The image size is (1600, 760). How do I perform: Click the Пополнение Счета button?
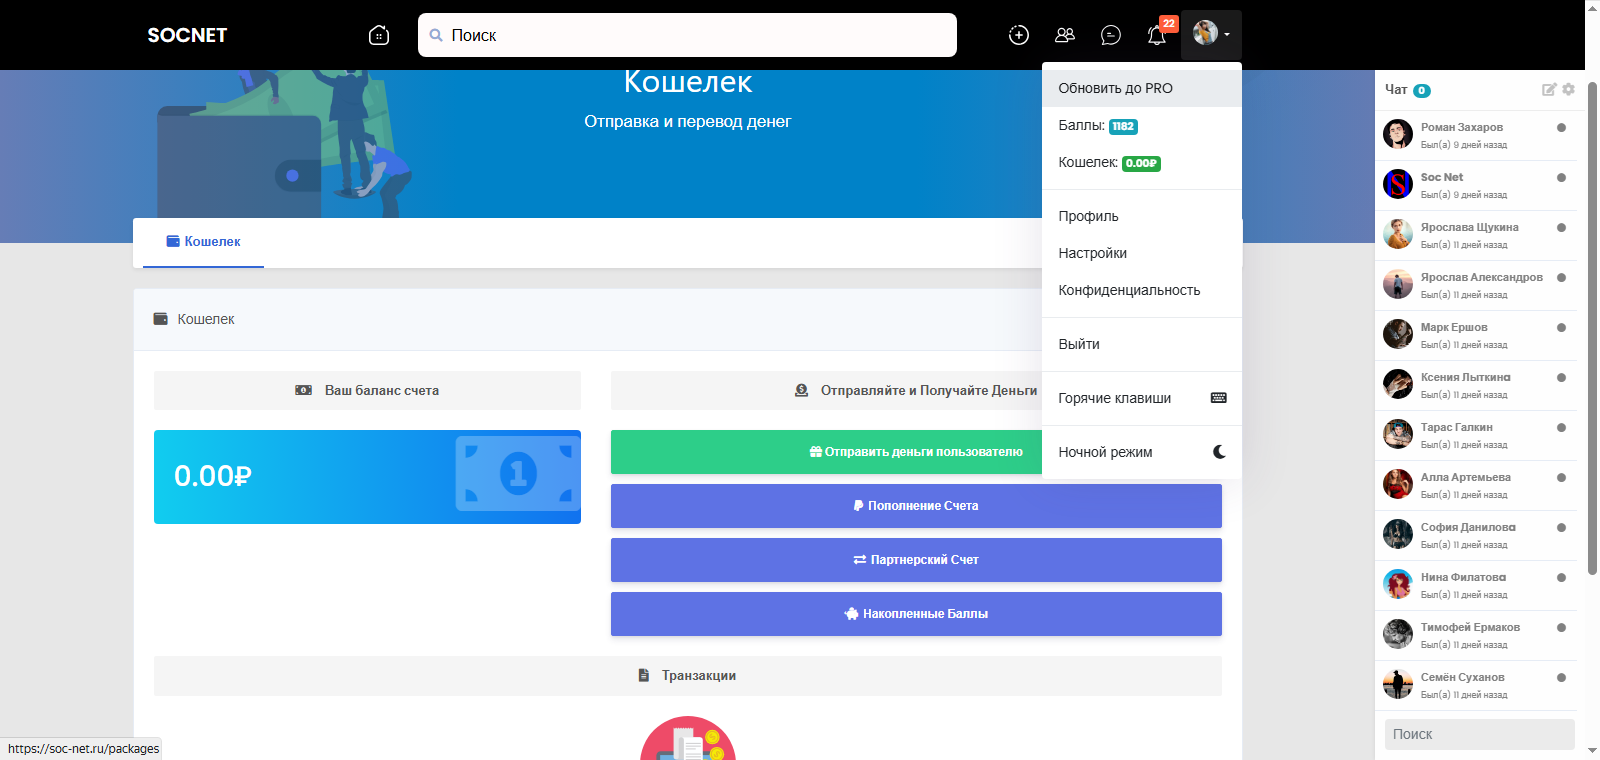pyautogui.click(x=916, y=506)
